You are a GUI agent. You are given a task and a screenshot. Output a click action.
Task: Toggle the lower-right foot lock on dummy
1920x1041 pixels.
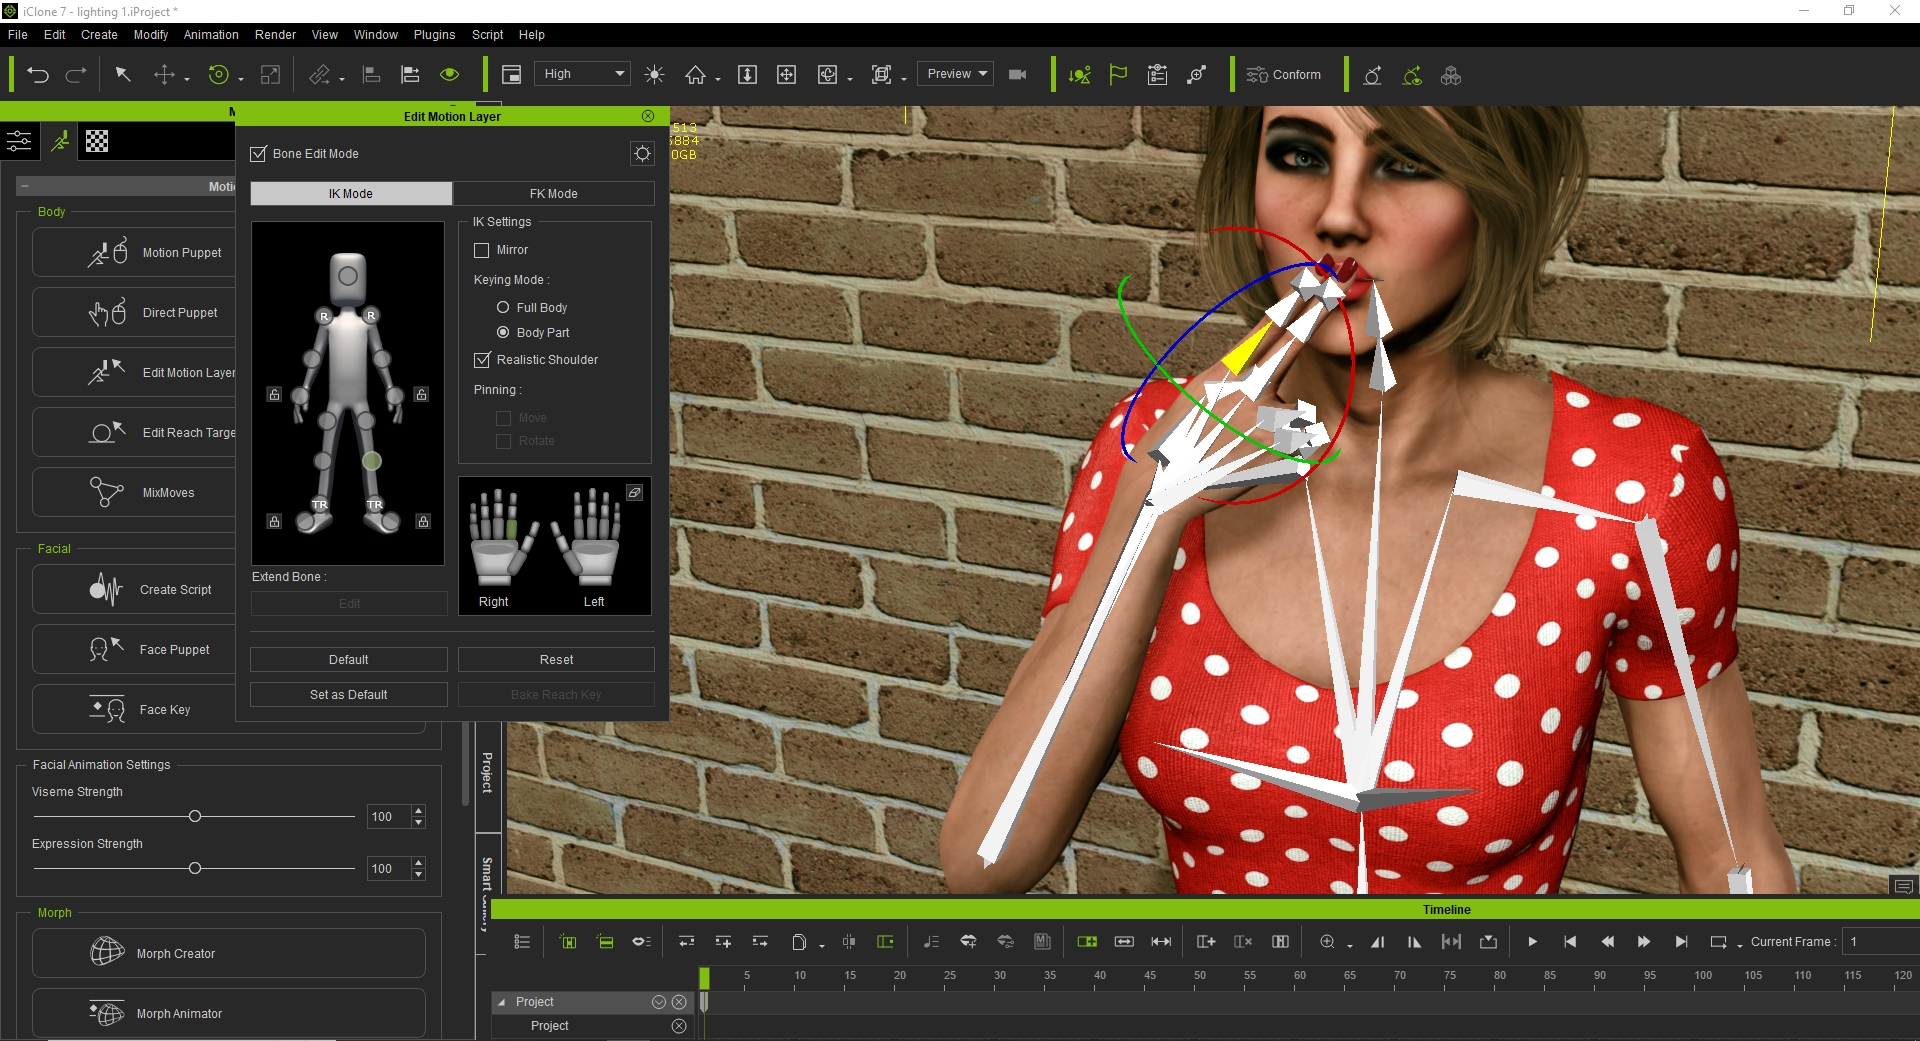tap(423, 521)
